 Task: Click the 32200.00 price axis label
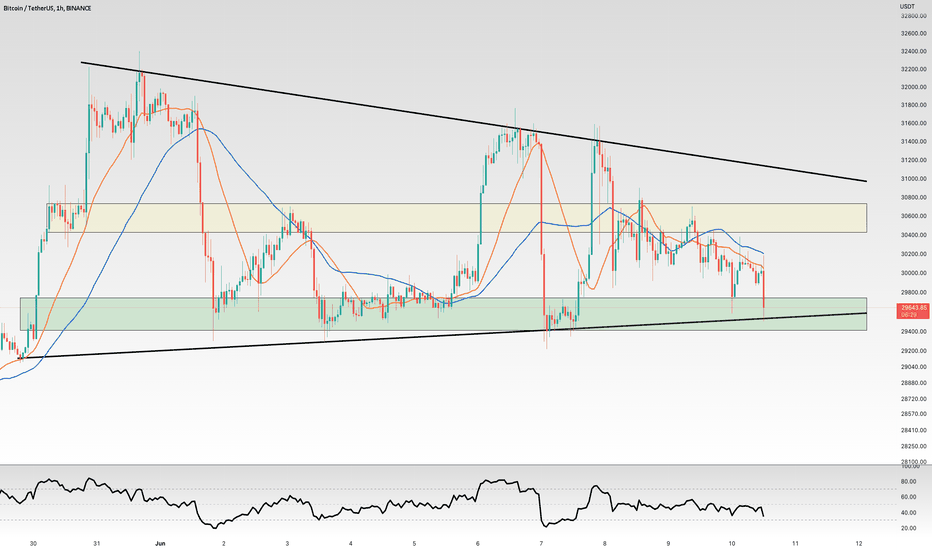(914, 70)
